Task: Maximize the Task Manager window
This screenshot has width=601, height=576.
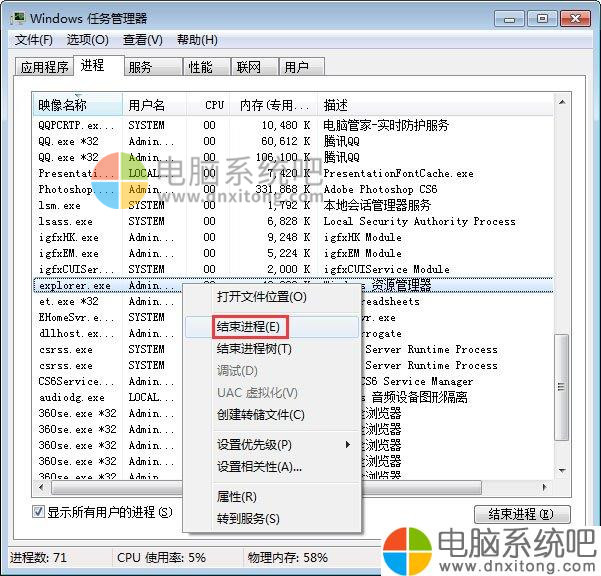Action: (x=542, y=18)
